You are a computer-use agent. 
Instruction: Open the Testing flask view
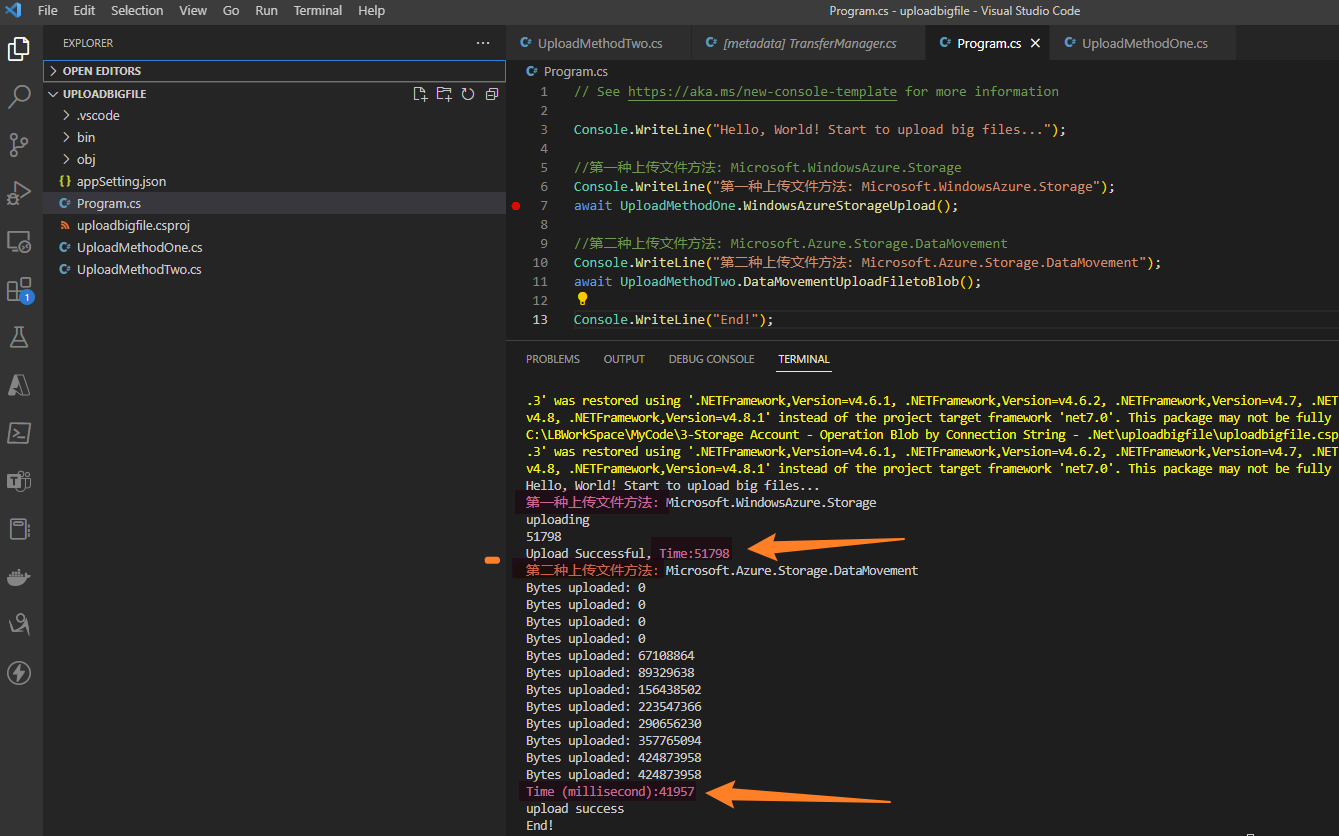coord(19,337)
